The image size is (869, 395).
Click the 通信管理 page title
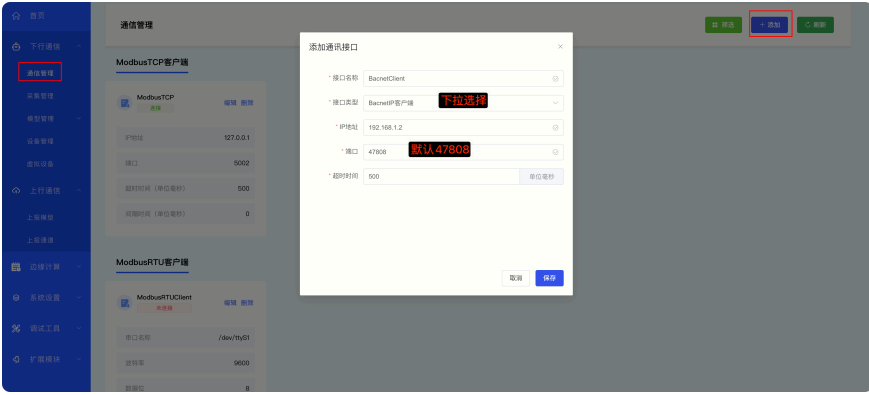click(136, 25)
